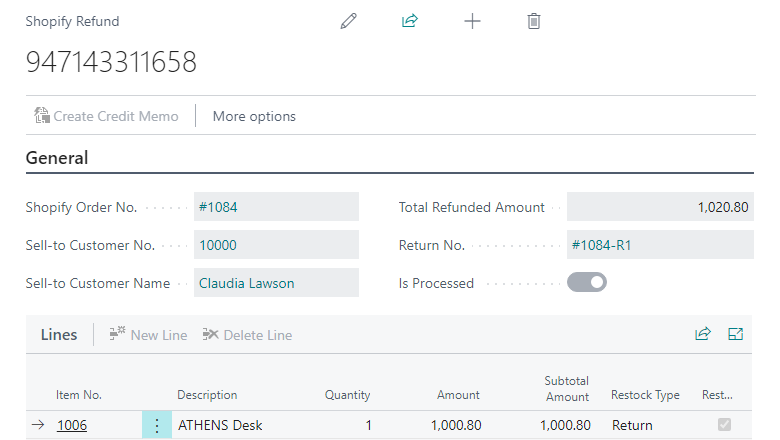The width and height of the screenshot is (780, 440).
Task: Click the Amount cell 1,000.80
Action: tap(456, 426)
